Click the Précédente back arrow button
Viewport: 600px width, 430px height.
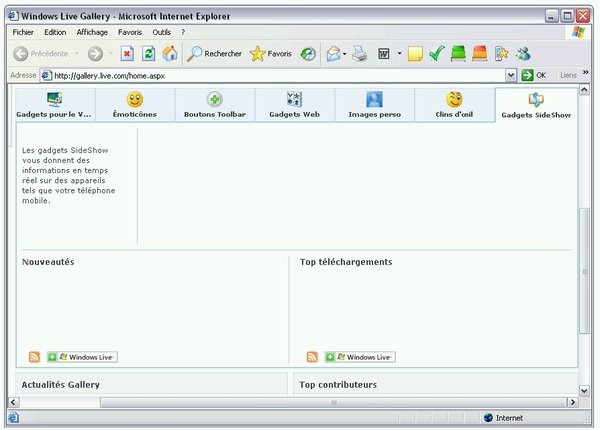tap(21, 54)
